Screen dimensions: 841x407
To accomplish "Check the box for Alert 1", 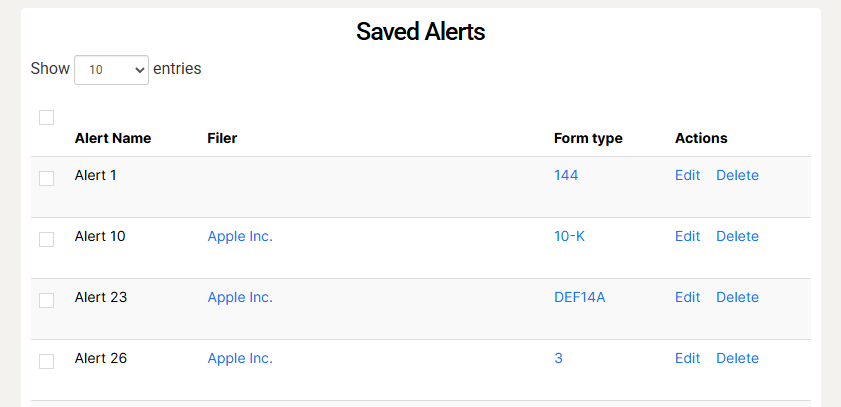I will [x=46, y=179].
